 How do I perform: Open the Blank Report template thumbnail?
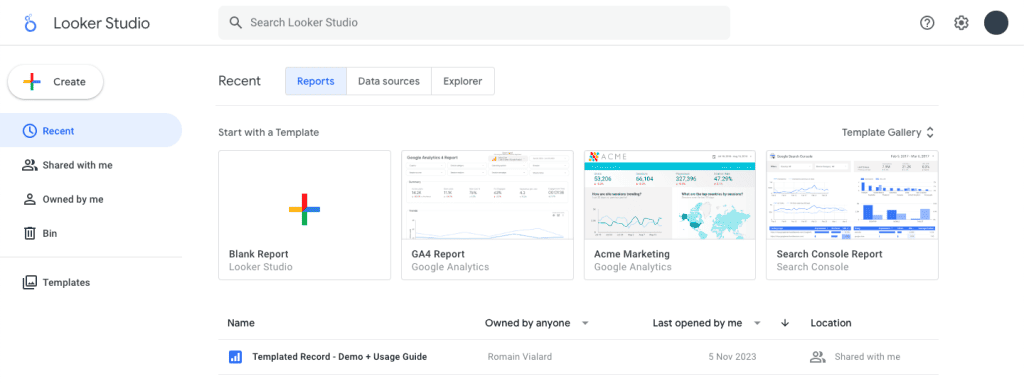(x=304, y=215)
